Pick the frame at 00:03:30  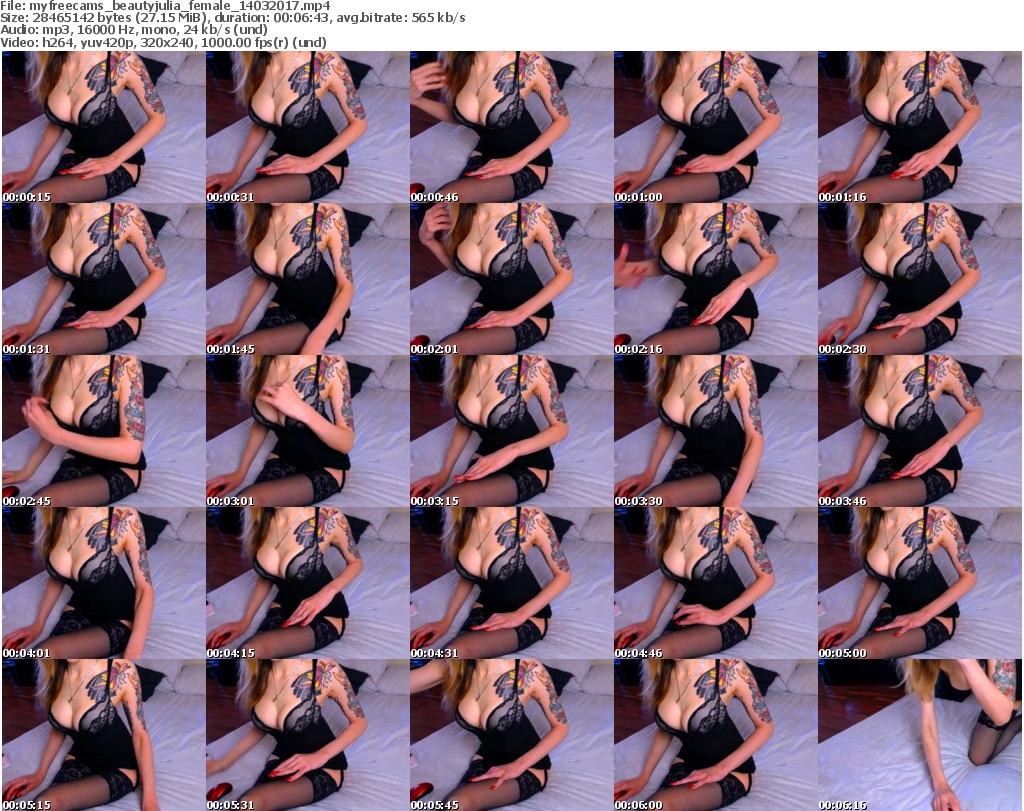[715, 431]
